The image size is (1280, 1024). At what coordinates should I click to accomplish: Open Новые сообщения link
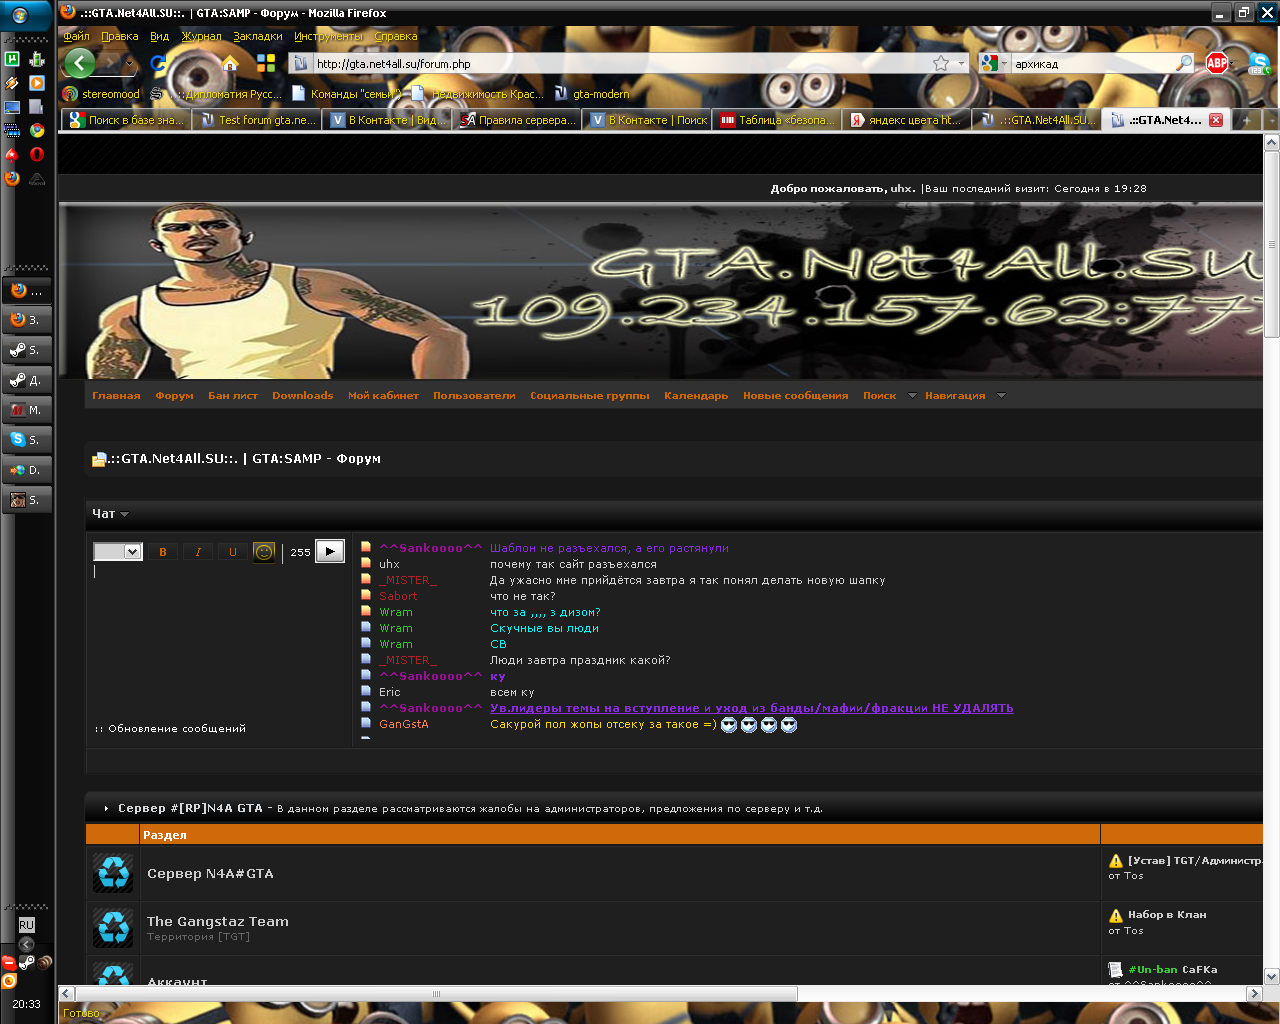[x=796, y=396]
